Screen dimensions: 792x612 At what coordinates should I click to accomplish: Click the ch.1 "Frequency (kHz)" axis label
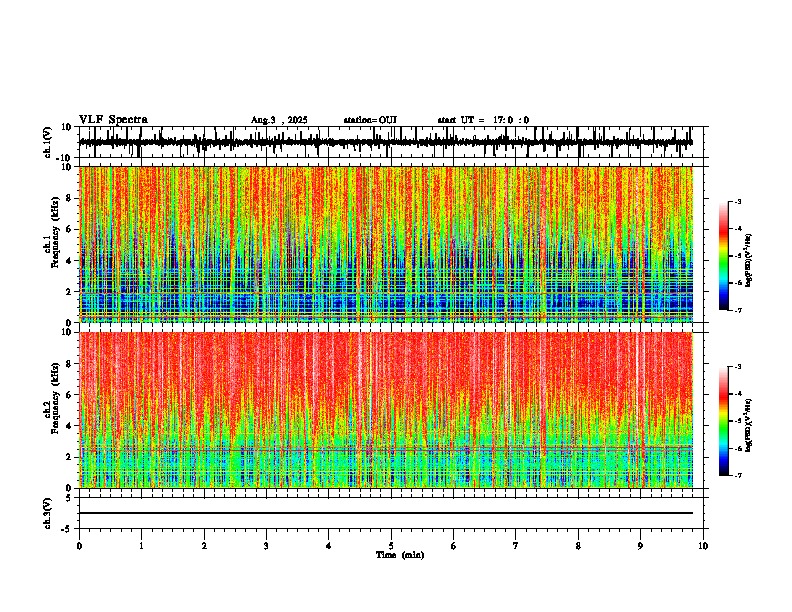56,233
